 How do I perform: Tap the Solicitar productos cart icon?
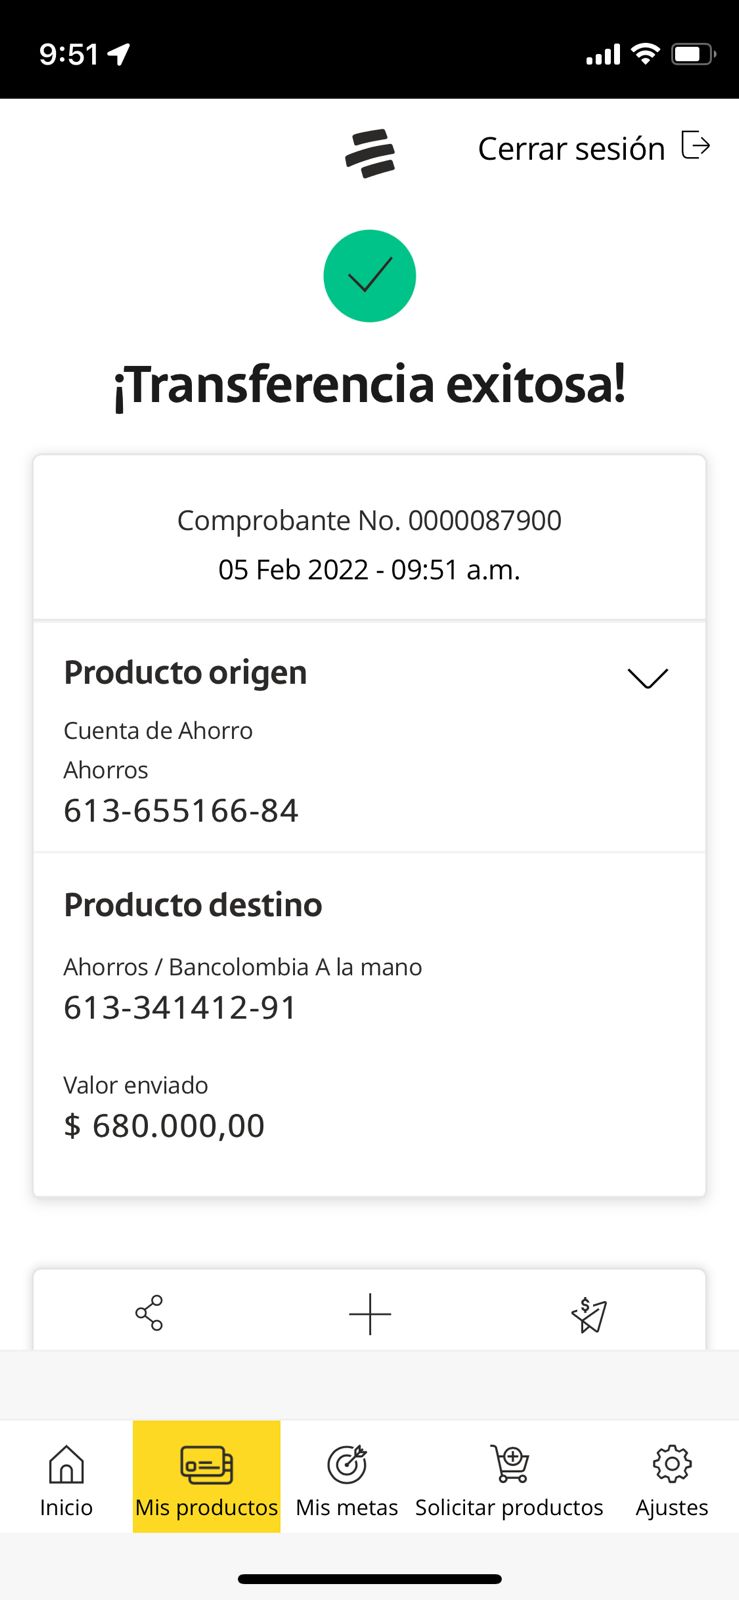(509, 1465)
